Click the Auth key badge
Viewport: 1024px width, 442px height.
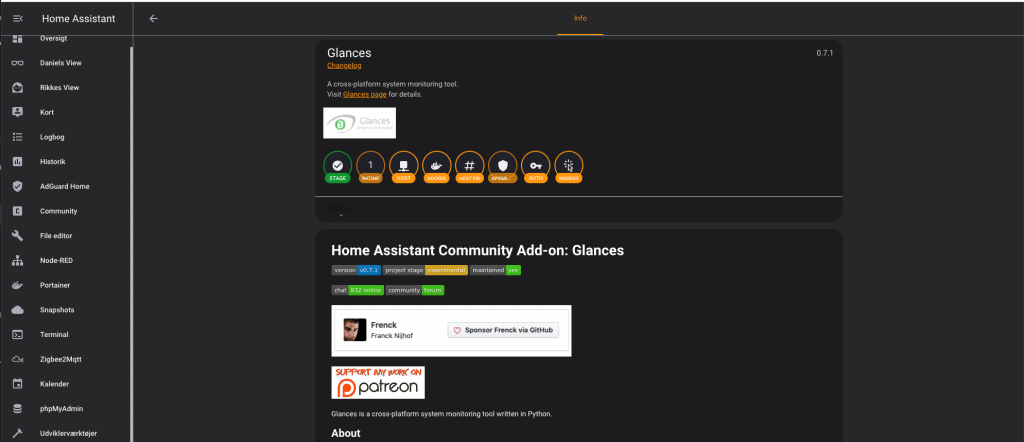[536, 167]
